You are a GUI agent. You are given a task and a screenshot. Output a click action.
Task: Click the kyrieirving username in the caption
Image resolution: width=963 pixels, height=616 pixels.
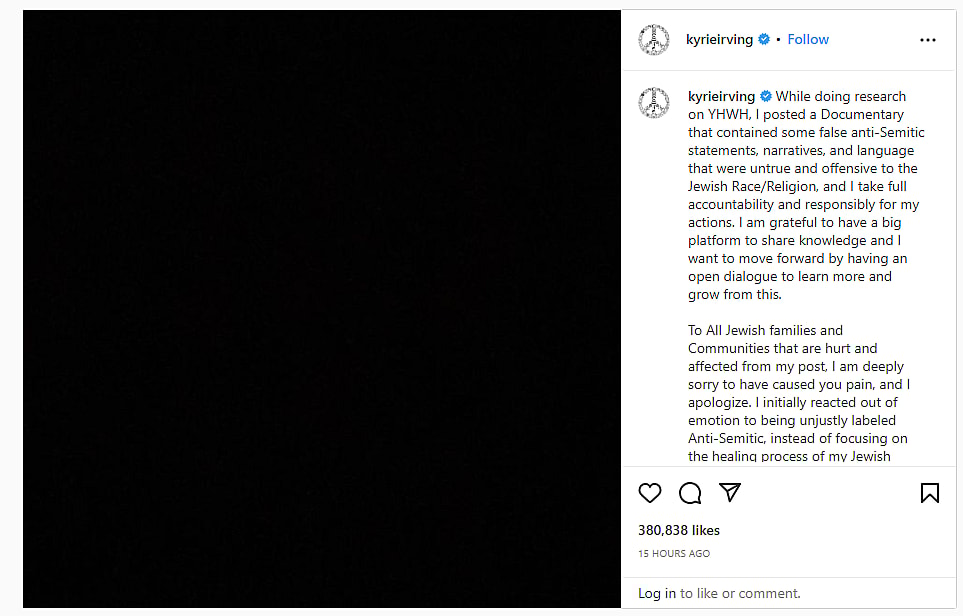tap(722, 97)
